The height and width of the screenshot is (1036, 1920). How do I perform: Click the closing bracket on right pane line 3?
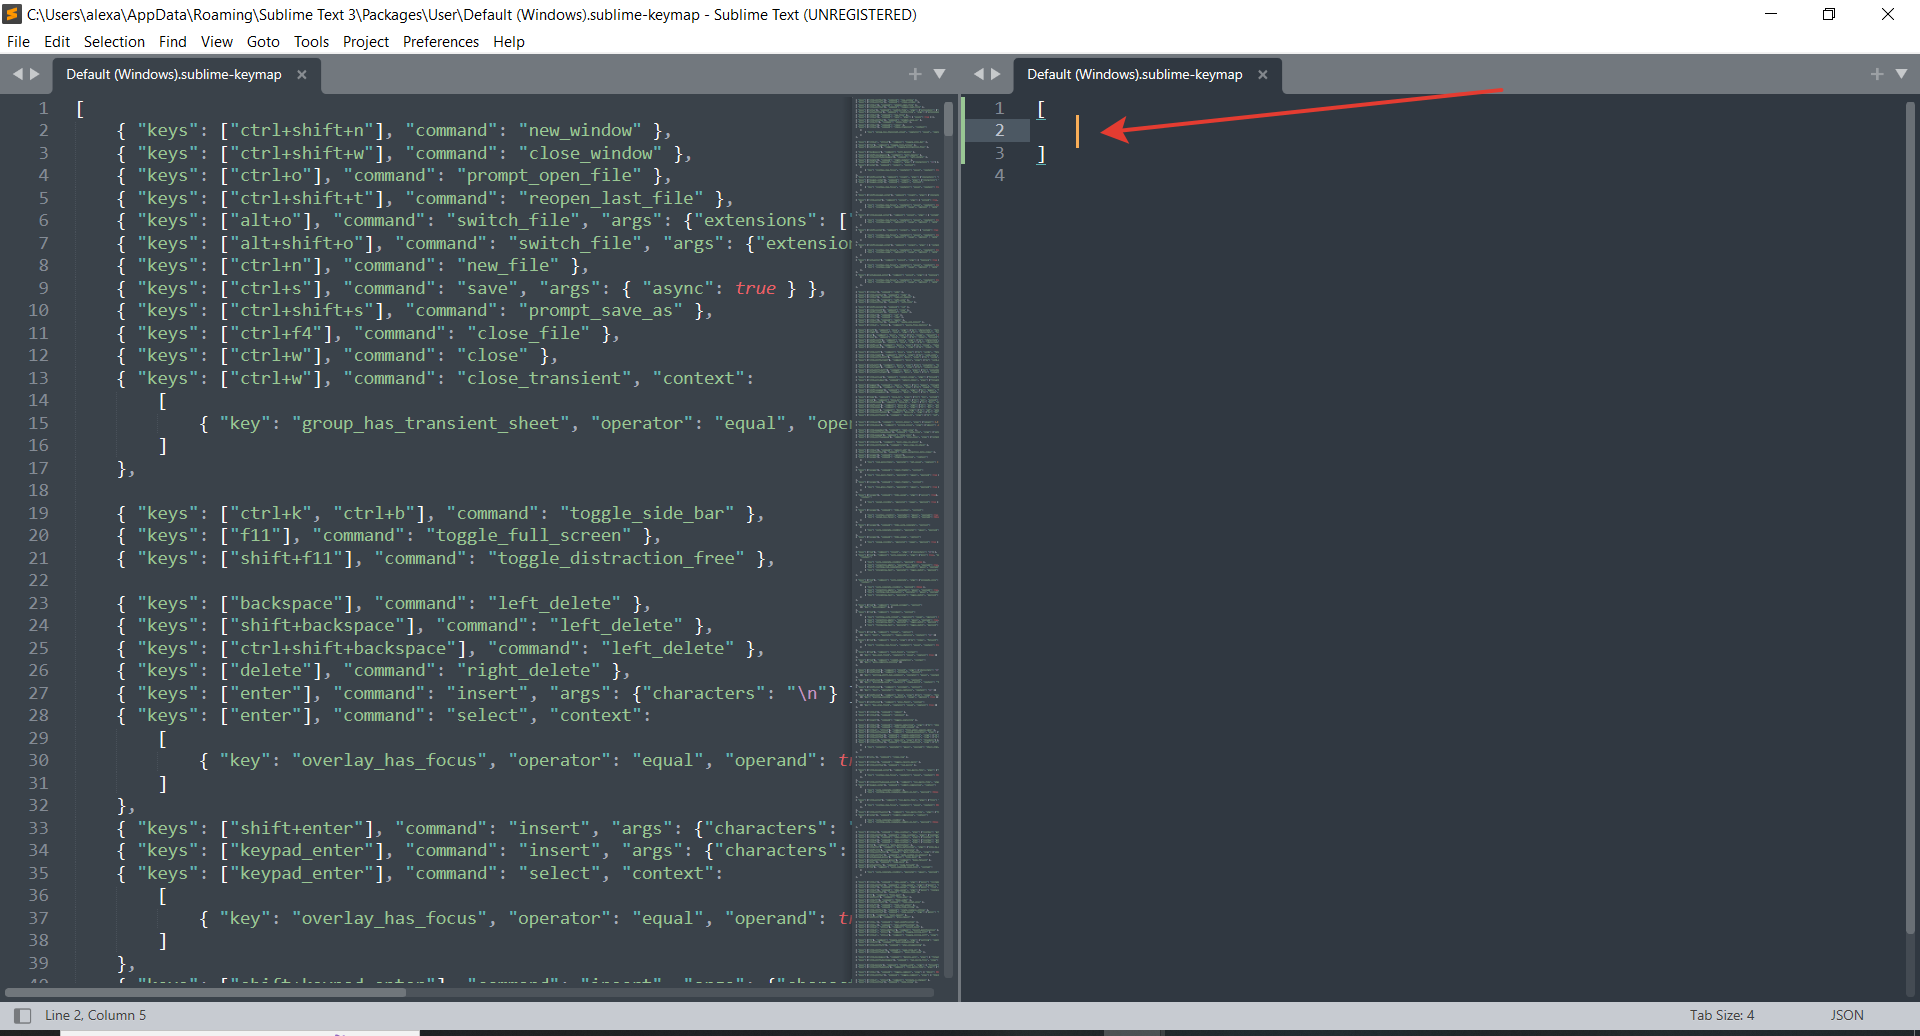1041,153
